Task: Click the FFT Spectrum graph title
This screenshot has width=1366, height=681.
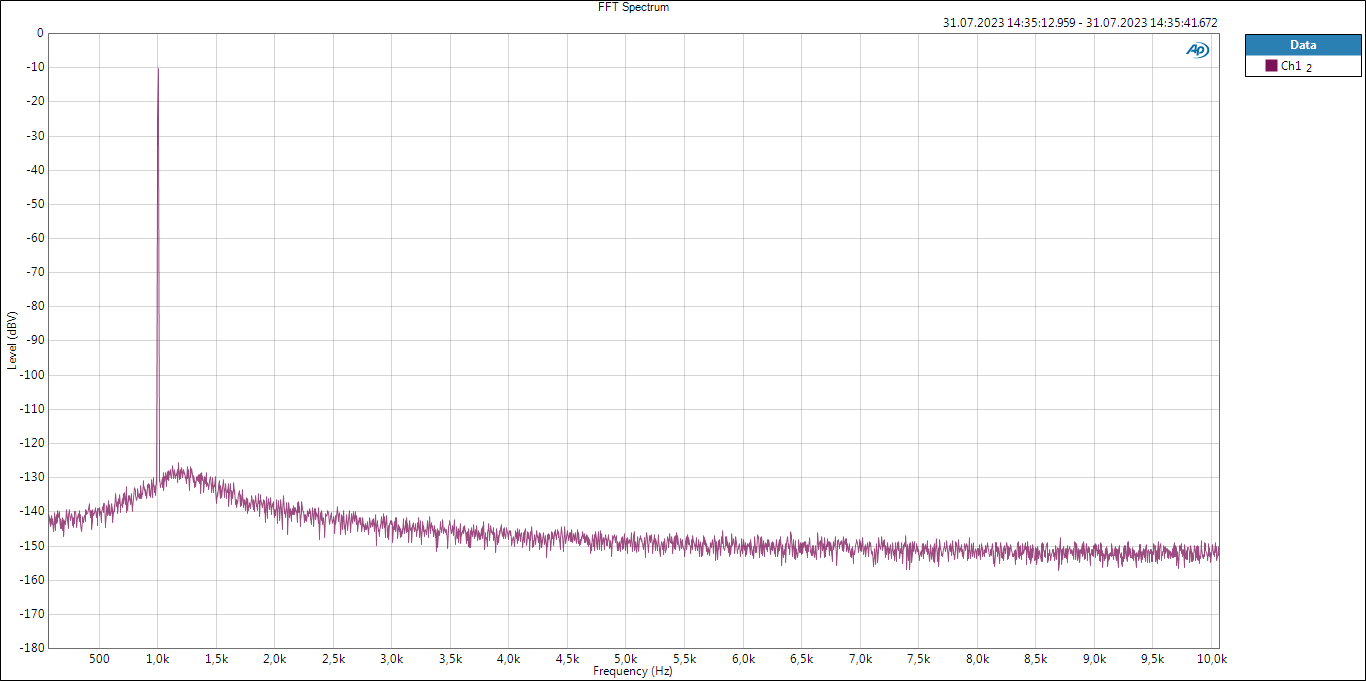Action: pos(633,7)
